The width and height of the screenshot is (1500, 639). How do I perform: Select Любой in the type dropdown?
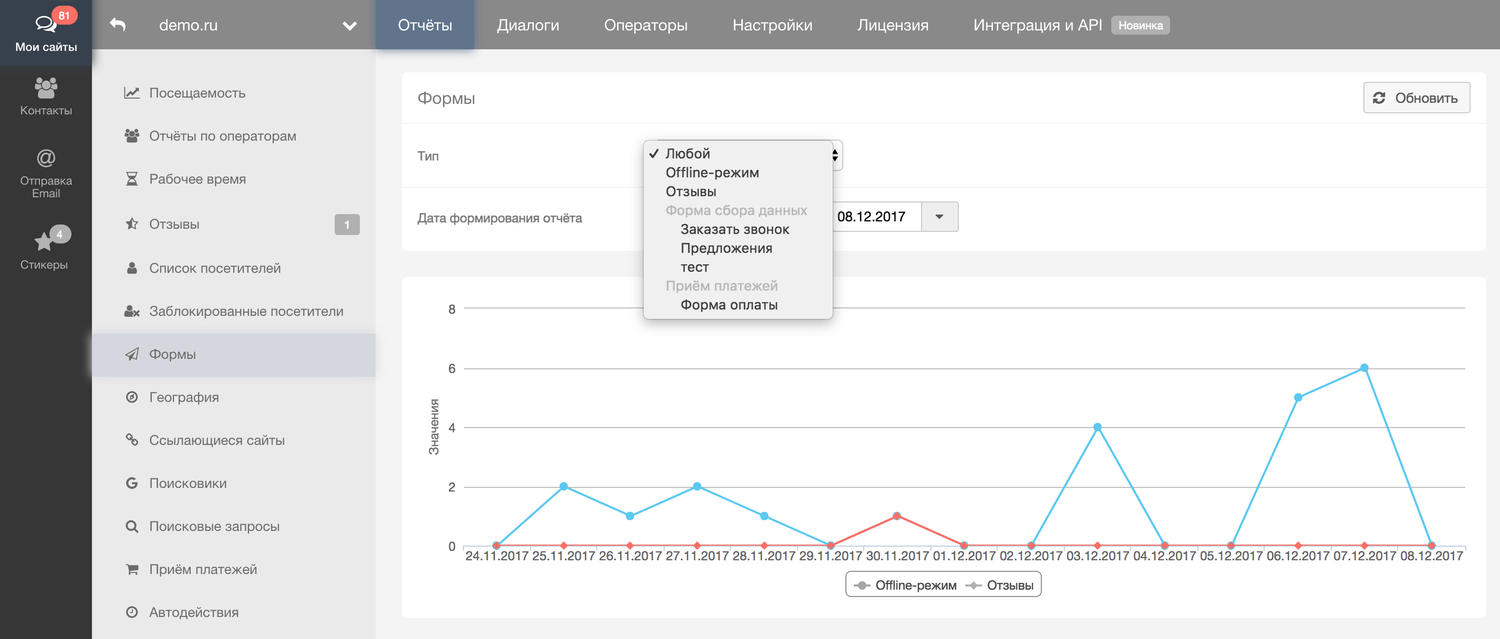(738, 154)
